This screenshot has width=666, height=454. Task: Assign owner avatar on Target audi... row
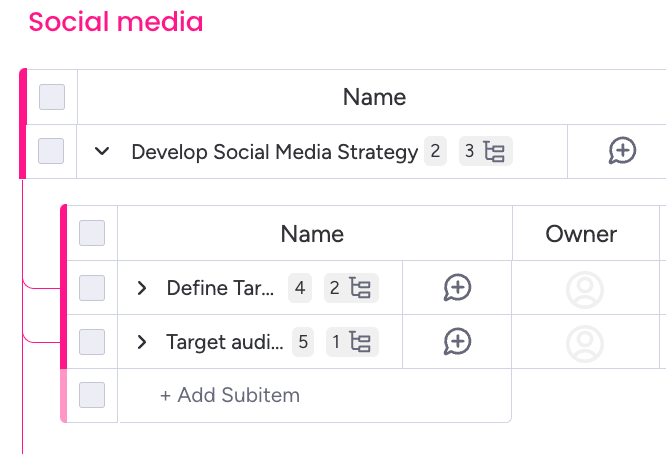click(x=585, y=343)
